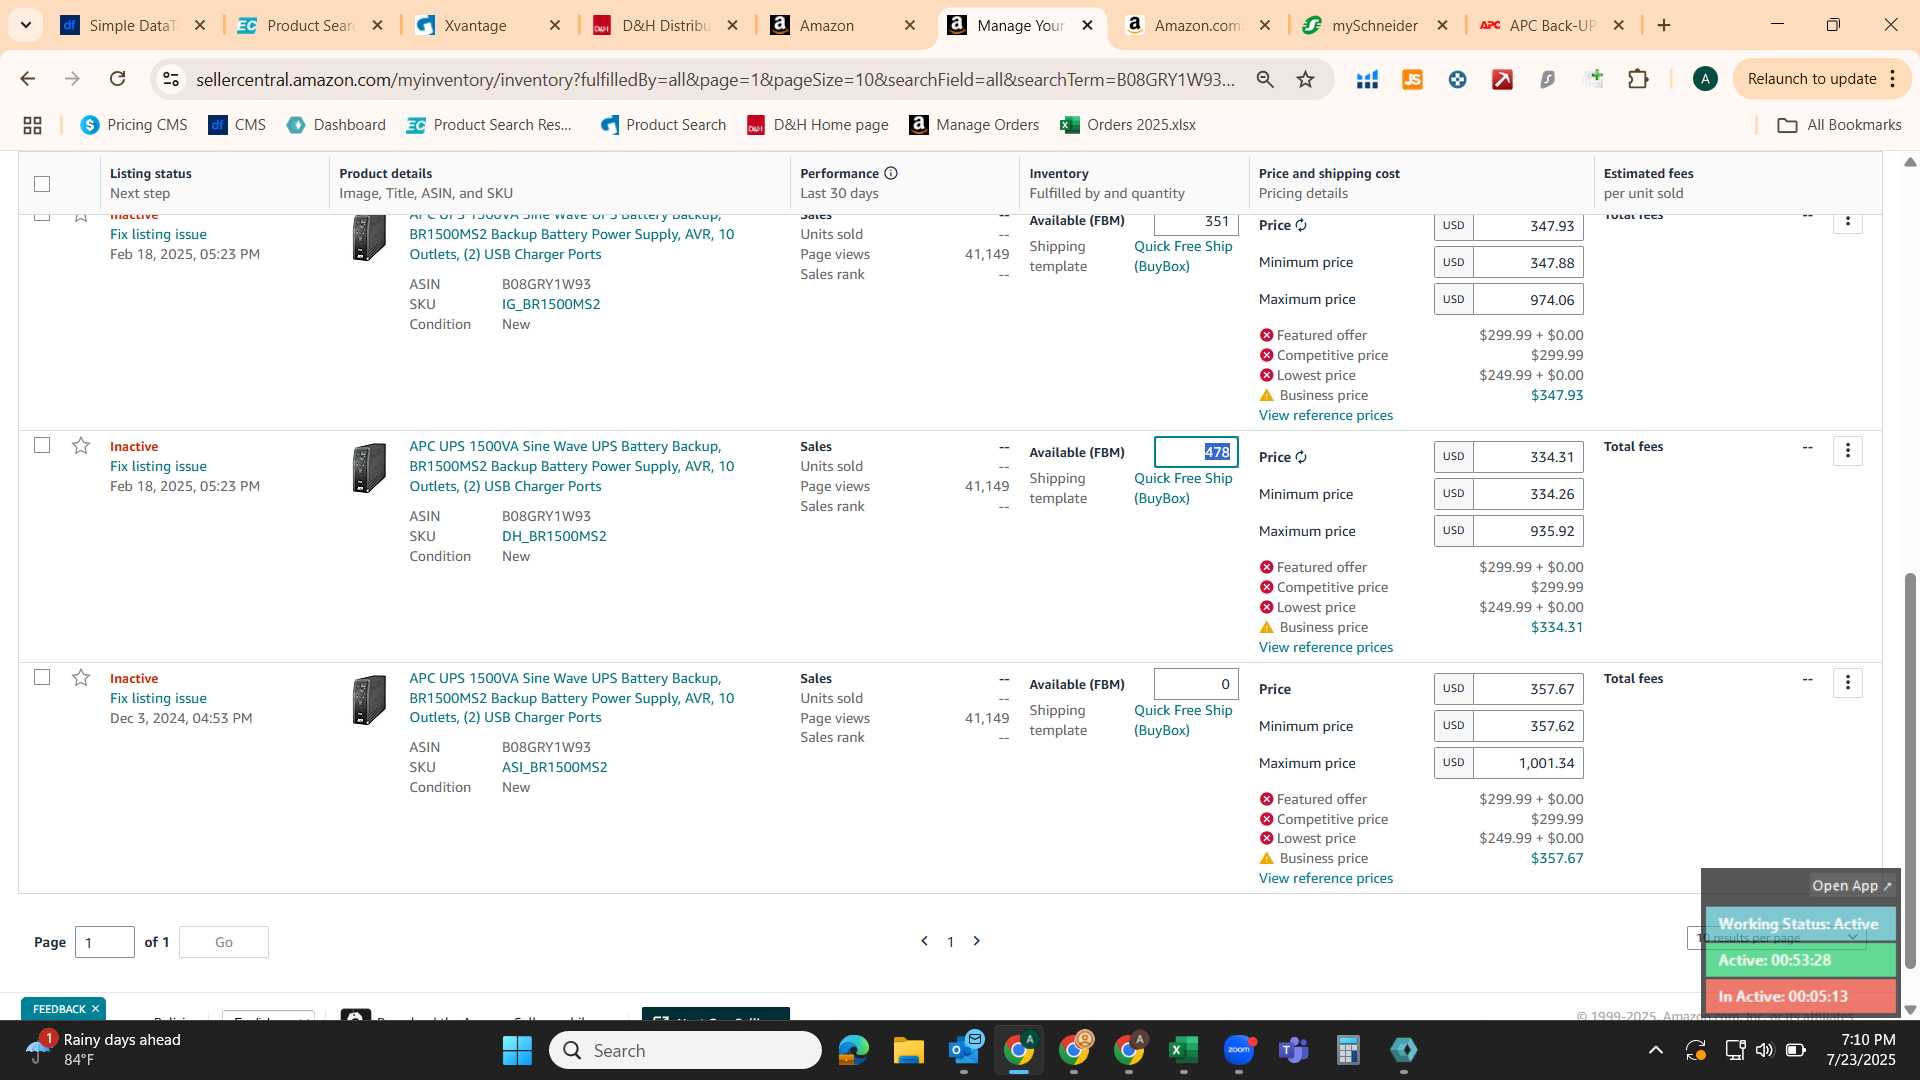The image size is (1920, 1080).
Task: Toggle the select-all listings checkbox
Action: pos(42,183)
